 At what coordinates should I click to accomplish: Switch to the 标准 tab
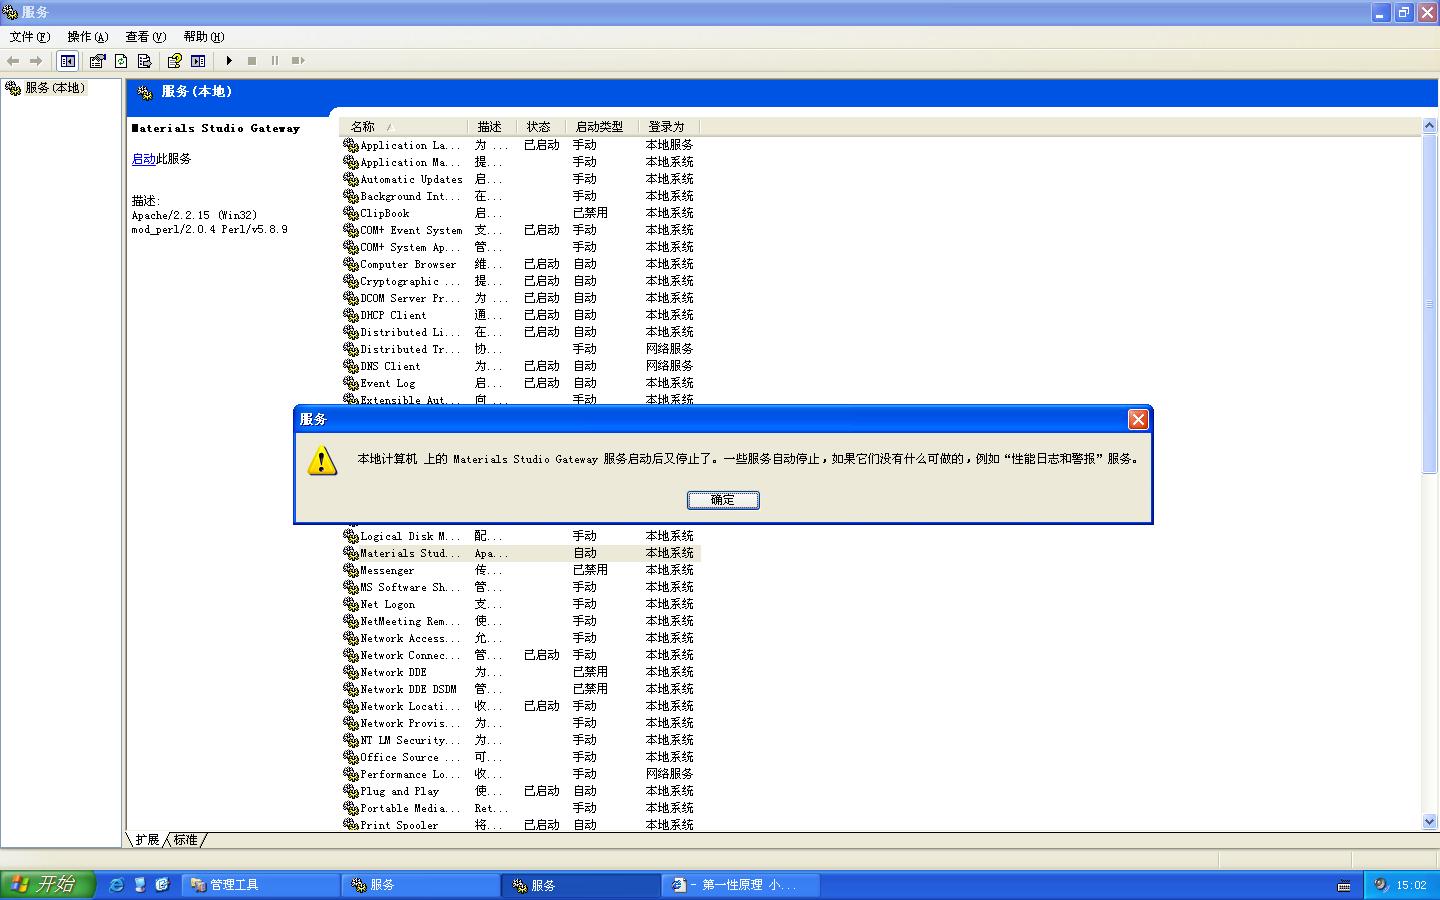(186, 840)
